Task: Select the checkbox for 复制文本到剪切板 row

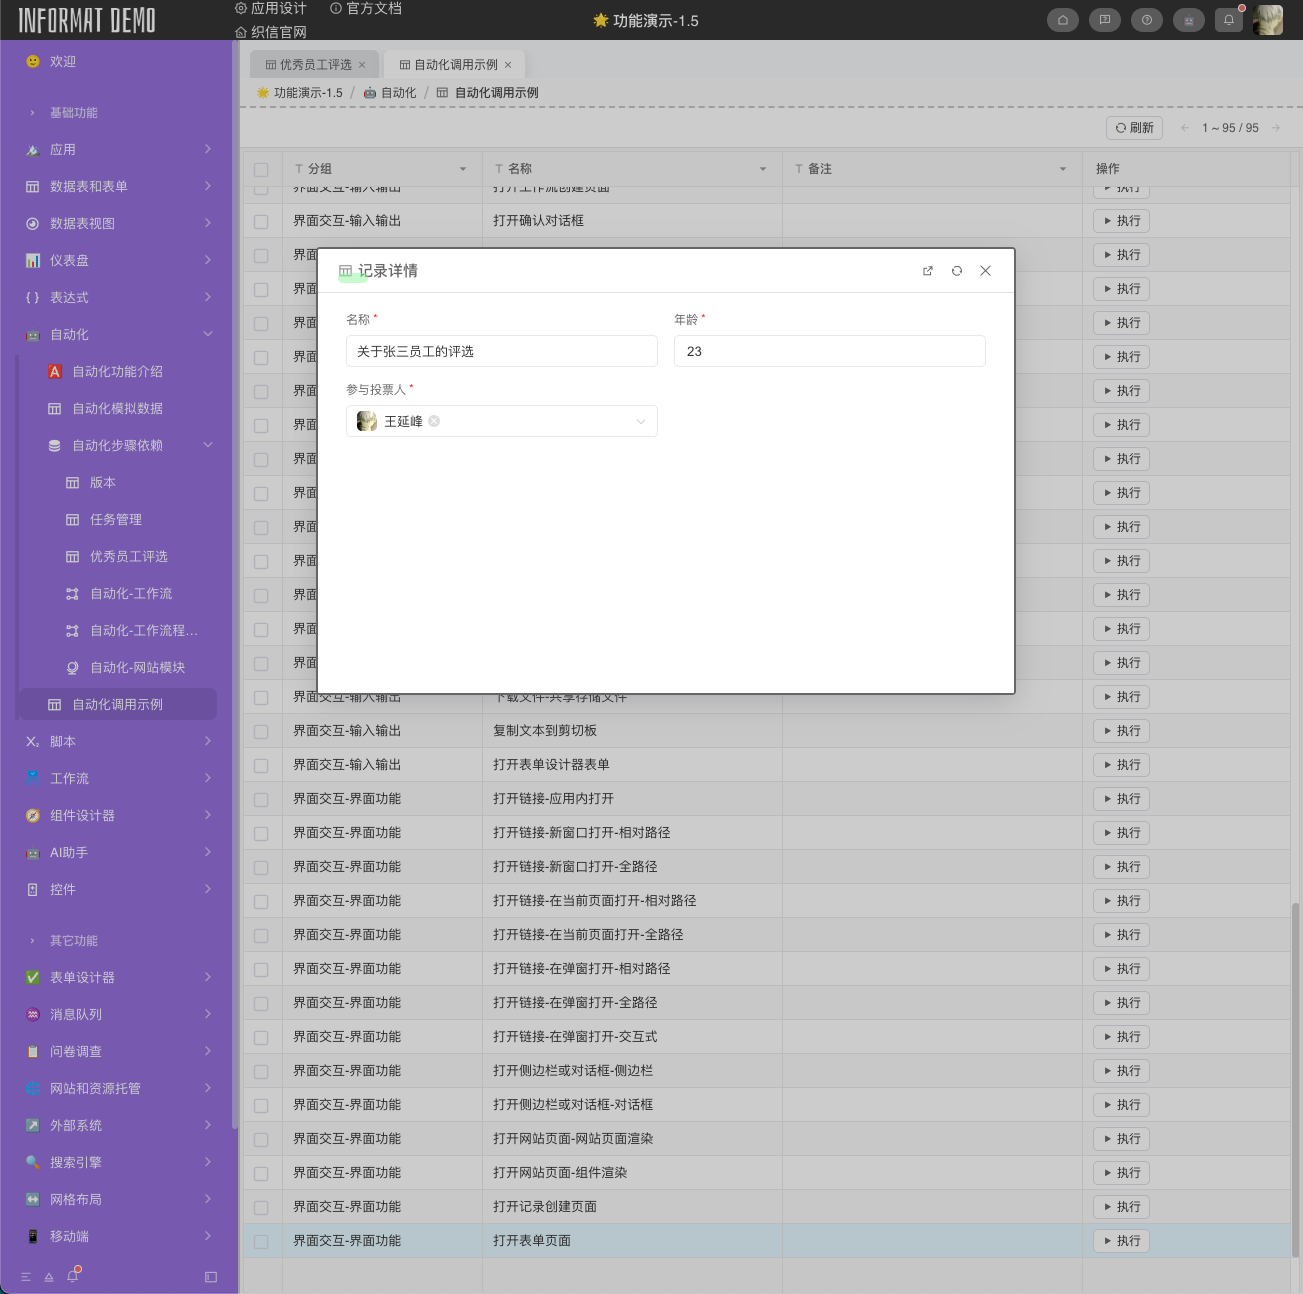Action: tap(261, 731)
